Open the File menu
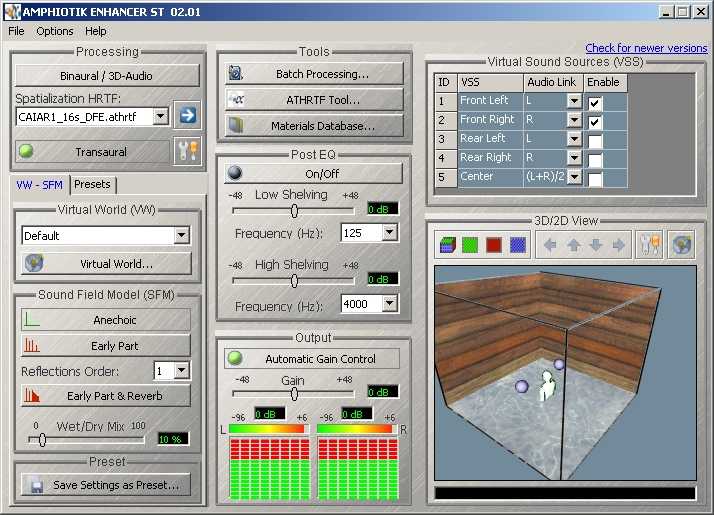Screen dimensions: 714x515 pyautogui.click(x=16, y=31)
